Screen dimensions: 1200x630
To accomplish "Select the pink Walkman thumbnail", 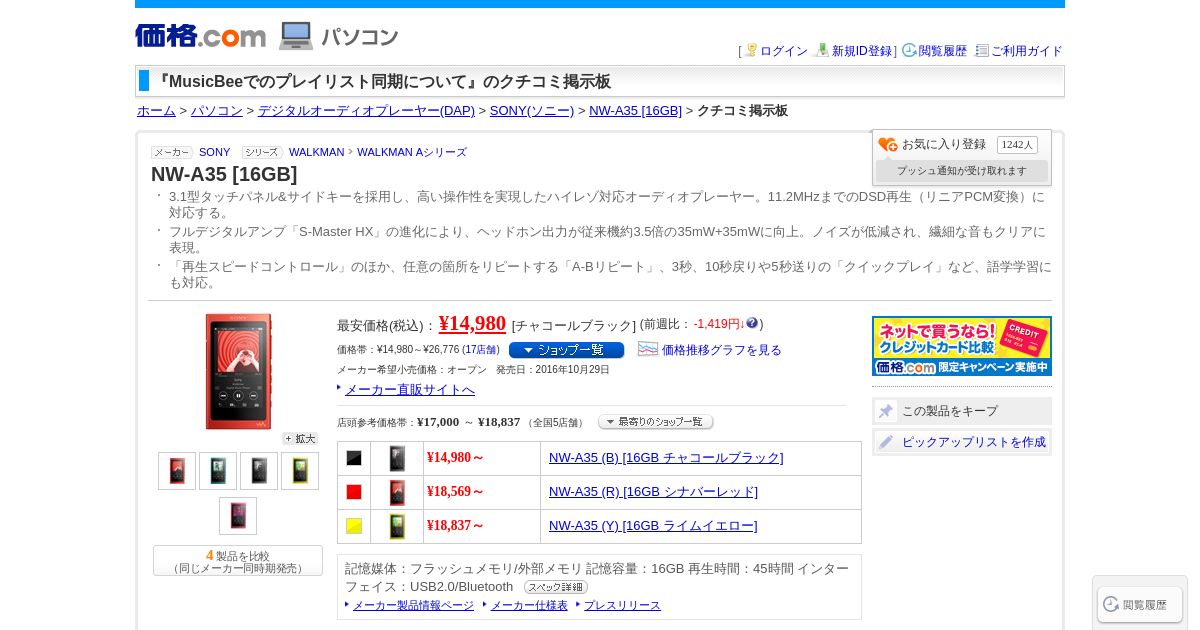I will tap(238, 516).
